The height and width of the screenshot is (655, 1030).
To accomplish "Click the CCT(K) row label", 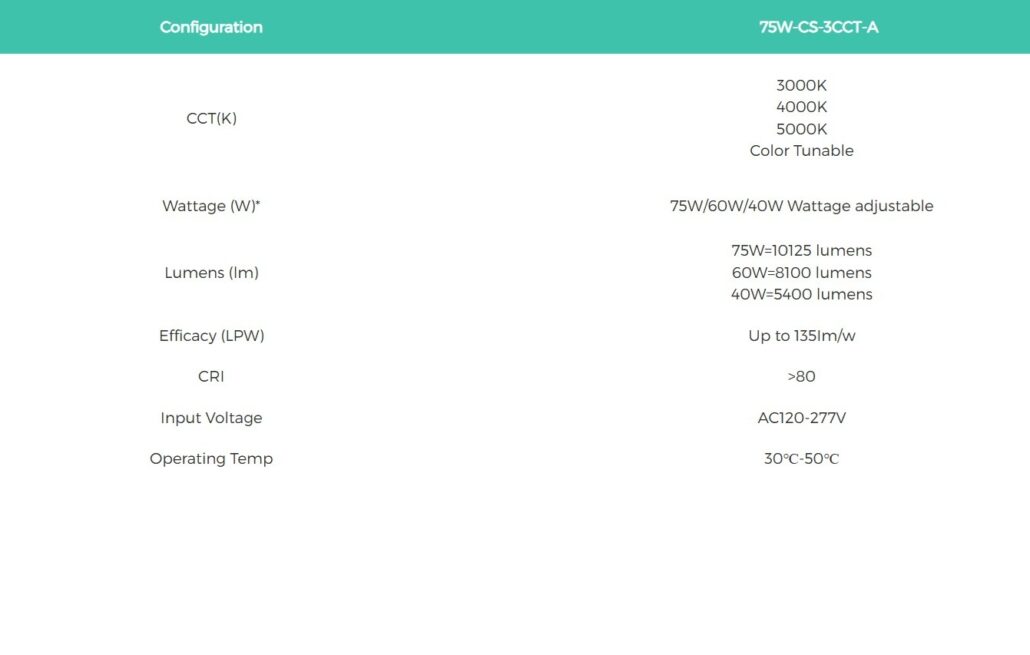I will [x=211, y=118].
